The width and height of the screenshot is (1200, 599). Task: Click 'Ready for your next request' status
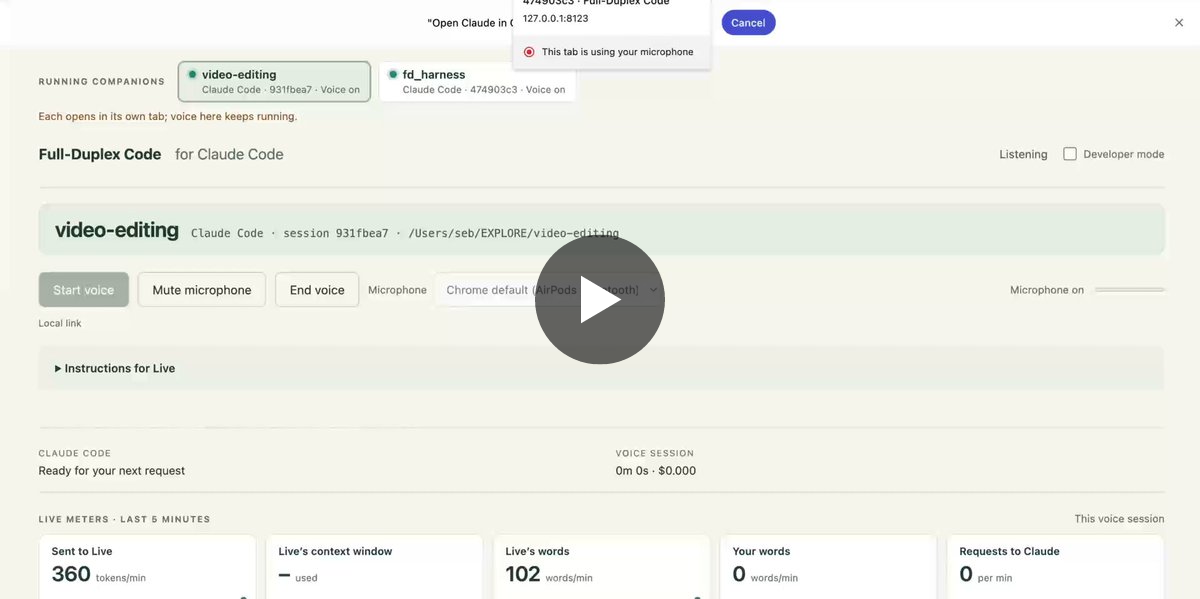click(x=112, y=471)
